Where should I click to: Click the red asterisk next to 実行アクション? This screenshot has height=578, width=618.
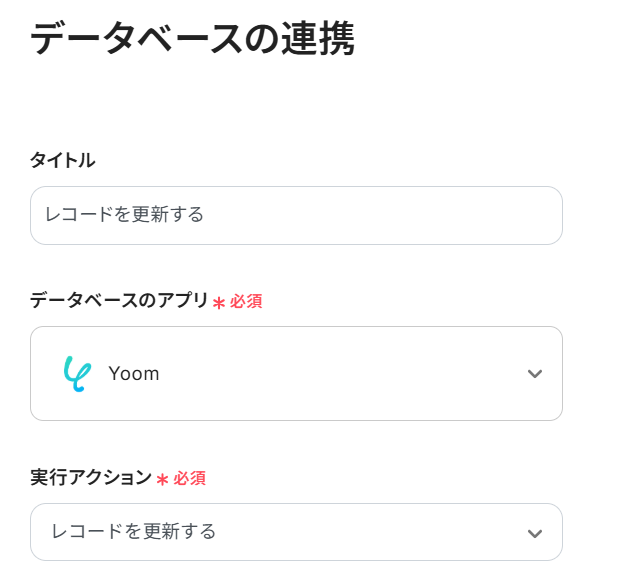click(162, 479)
